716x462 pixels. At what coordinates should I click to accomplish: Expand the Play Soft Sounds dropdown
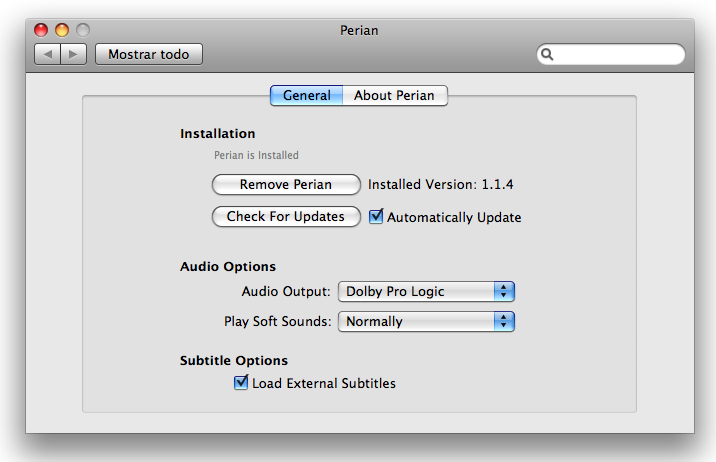click(426, 321)
